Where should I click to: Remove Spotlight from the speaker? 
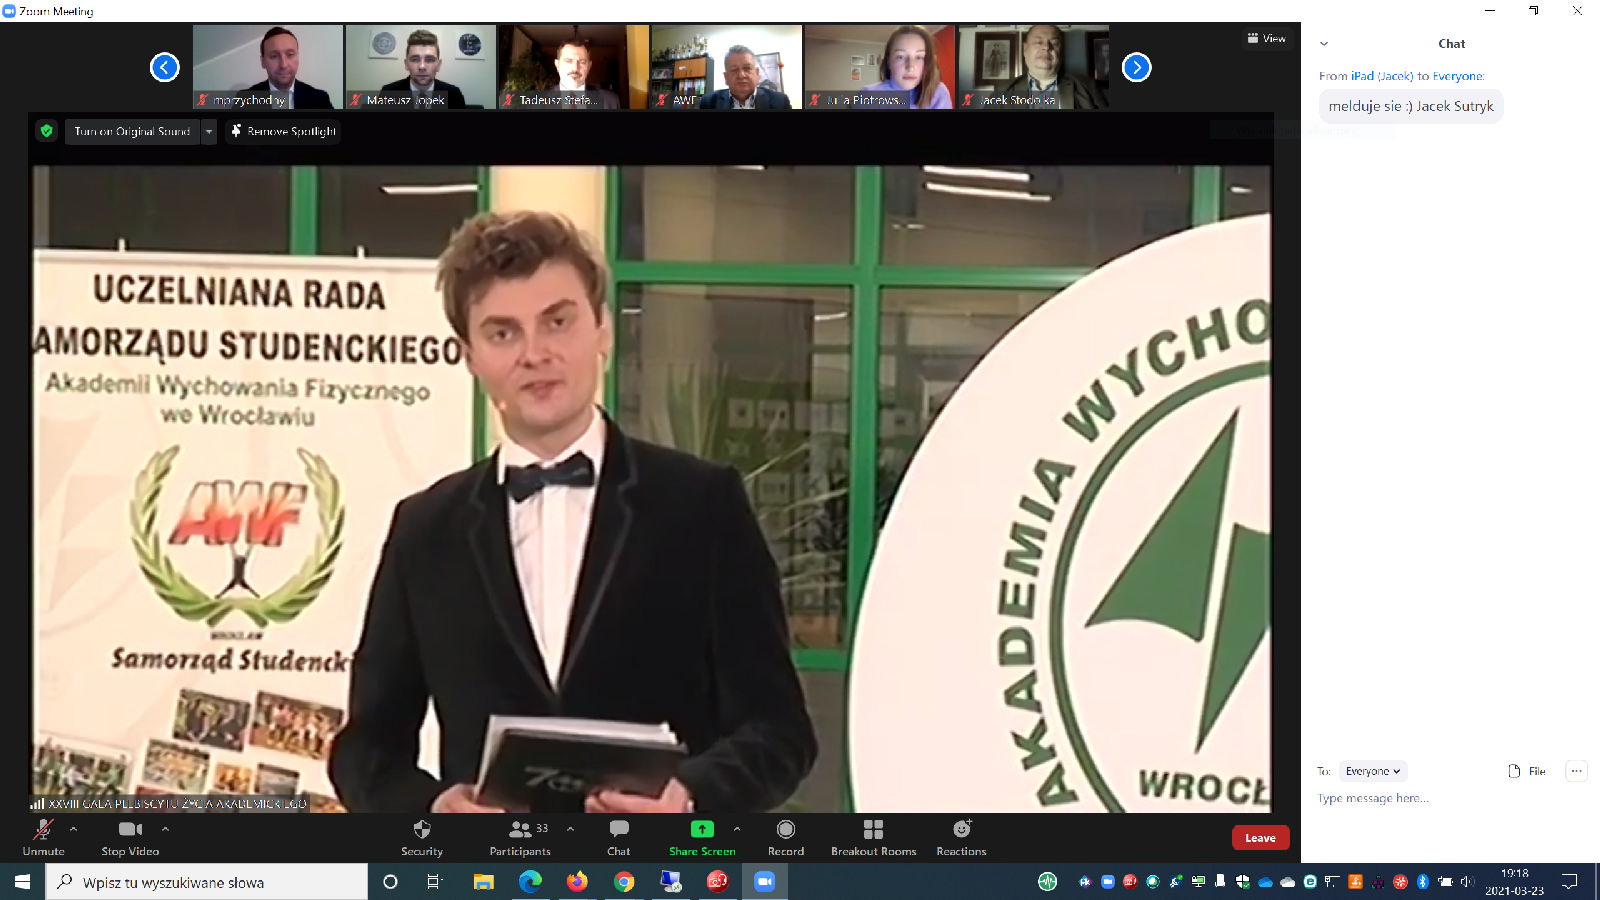(283, 131)
